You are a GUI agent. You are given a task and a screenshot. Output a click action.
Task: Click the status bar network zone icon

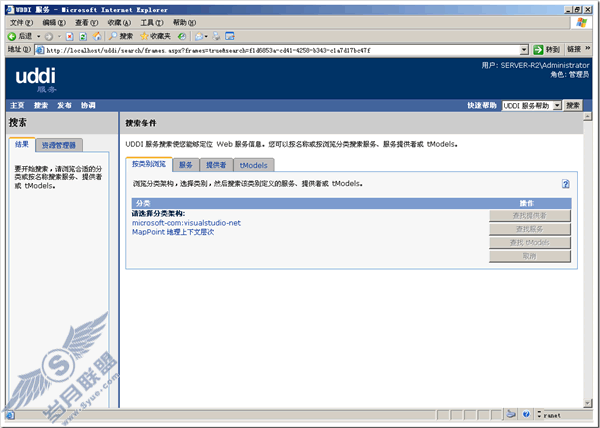point(511,414)
